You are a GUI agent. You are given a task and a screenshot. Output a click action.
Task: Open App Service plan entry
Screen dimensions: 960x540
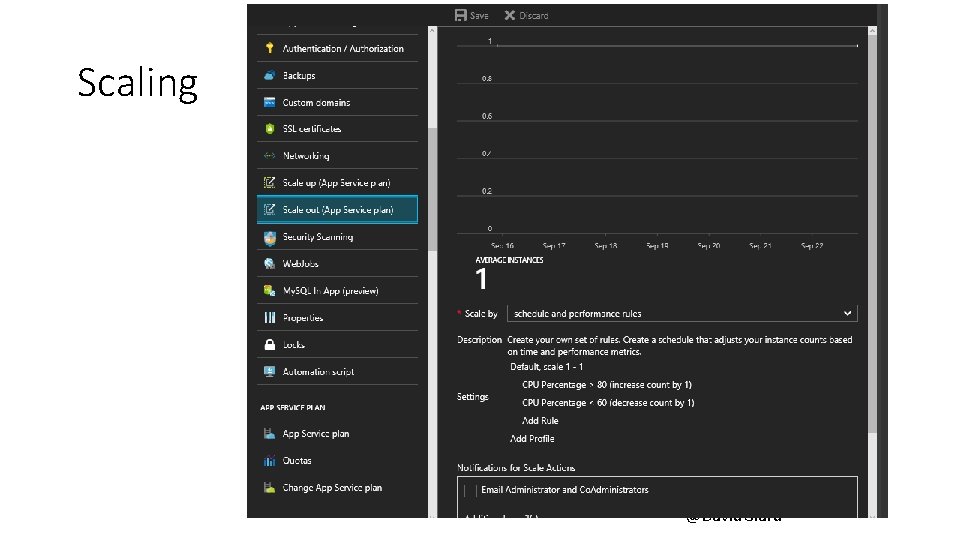(337, 433)
